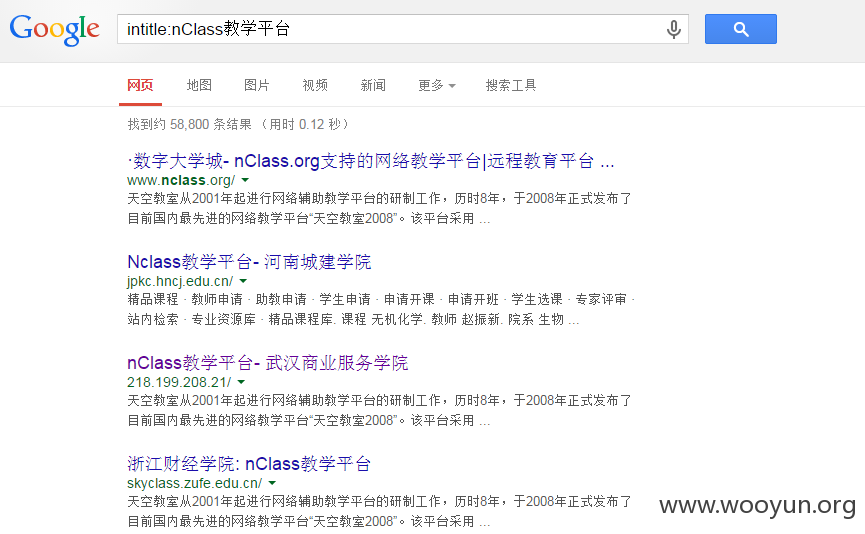Open the 视频 tab
The width and height of the screenshot is (865, 534).
tap(315, 86)
